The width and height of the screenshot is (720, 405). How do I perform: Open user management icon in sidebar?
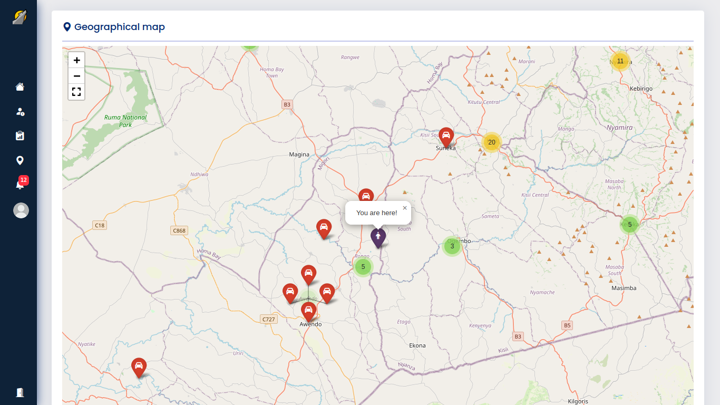pyautogui.click(x=20, y=112)
